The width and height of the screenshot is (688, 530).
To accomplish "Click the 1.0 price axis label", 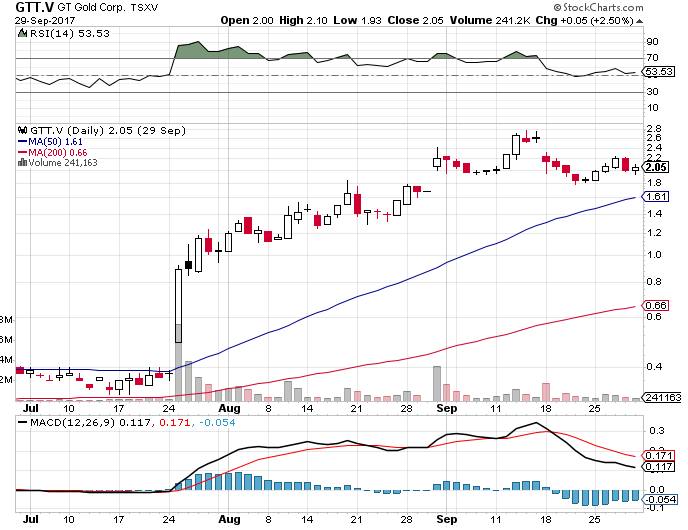I will (654, 255).
